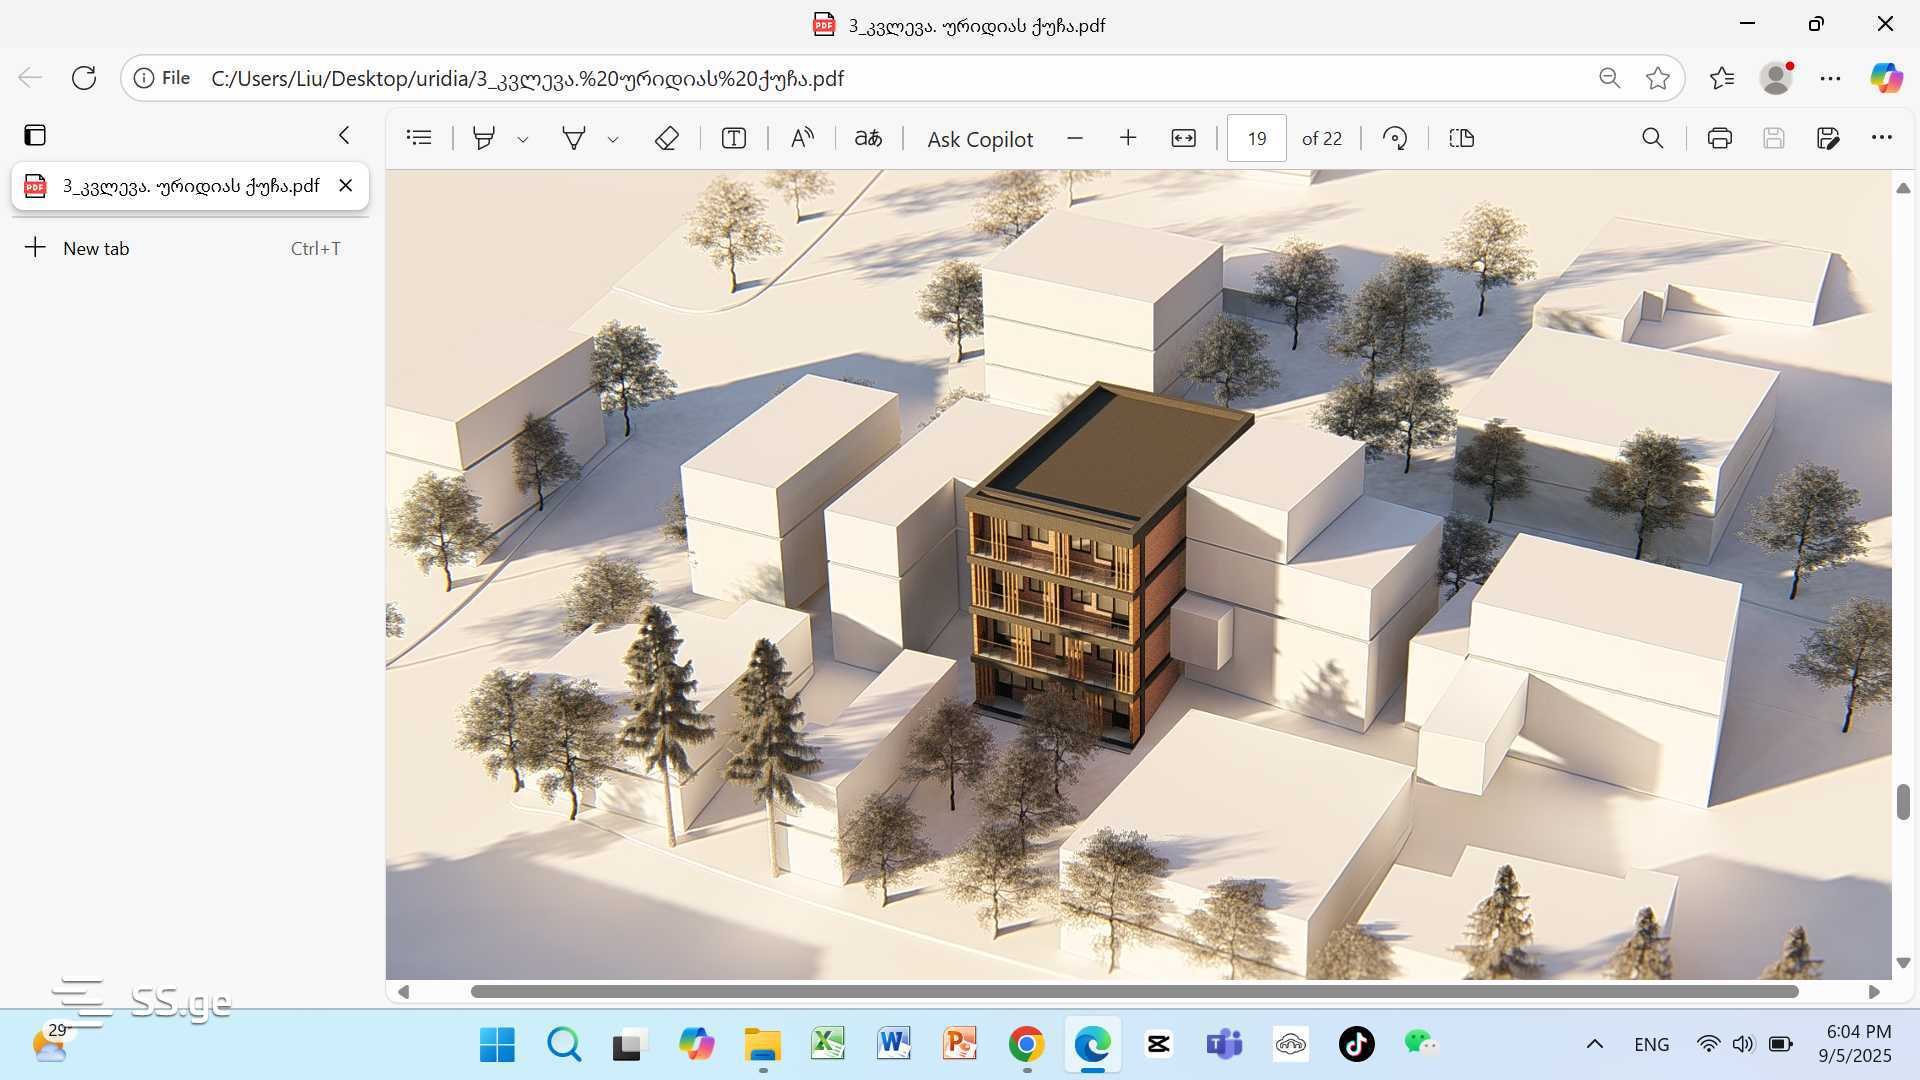Collapse the vertical tabs pane chevron
This screenshot has width=1920, height=1080.
pos(344,135)
